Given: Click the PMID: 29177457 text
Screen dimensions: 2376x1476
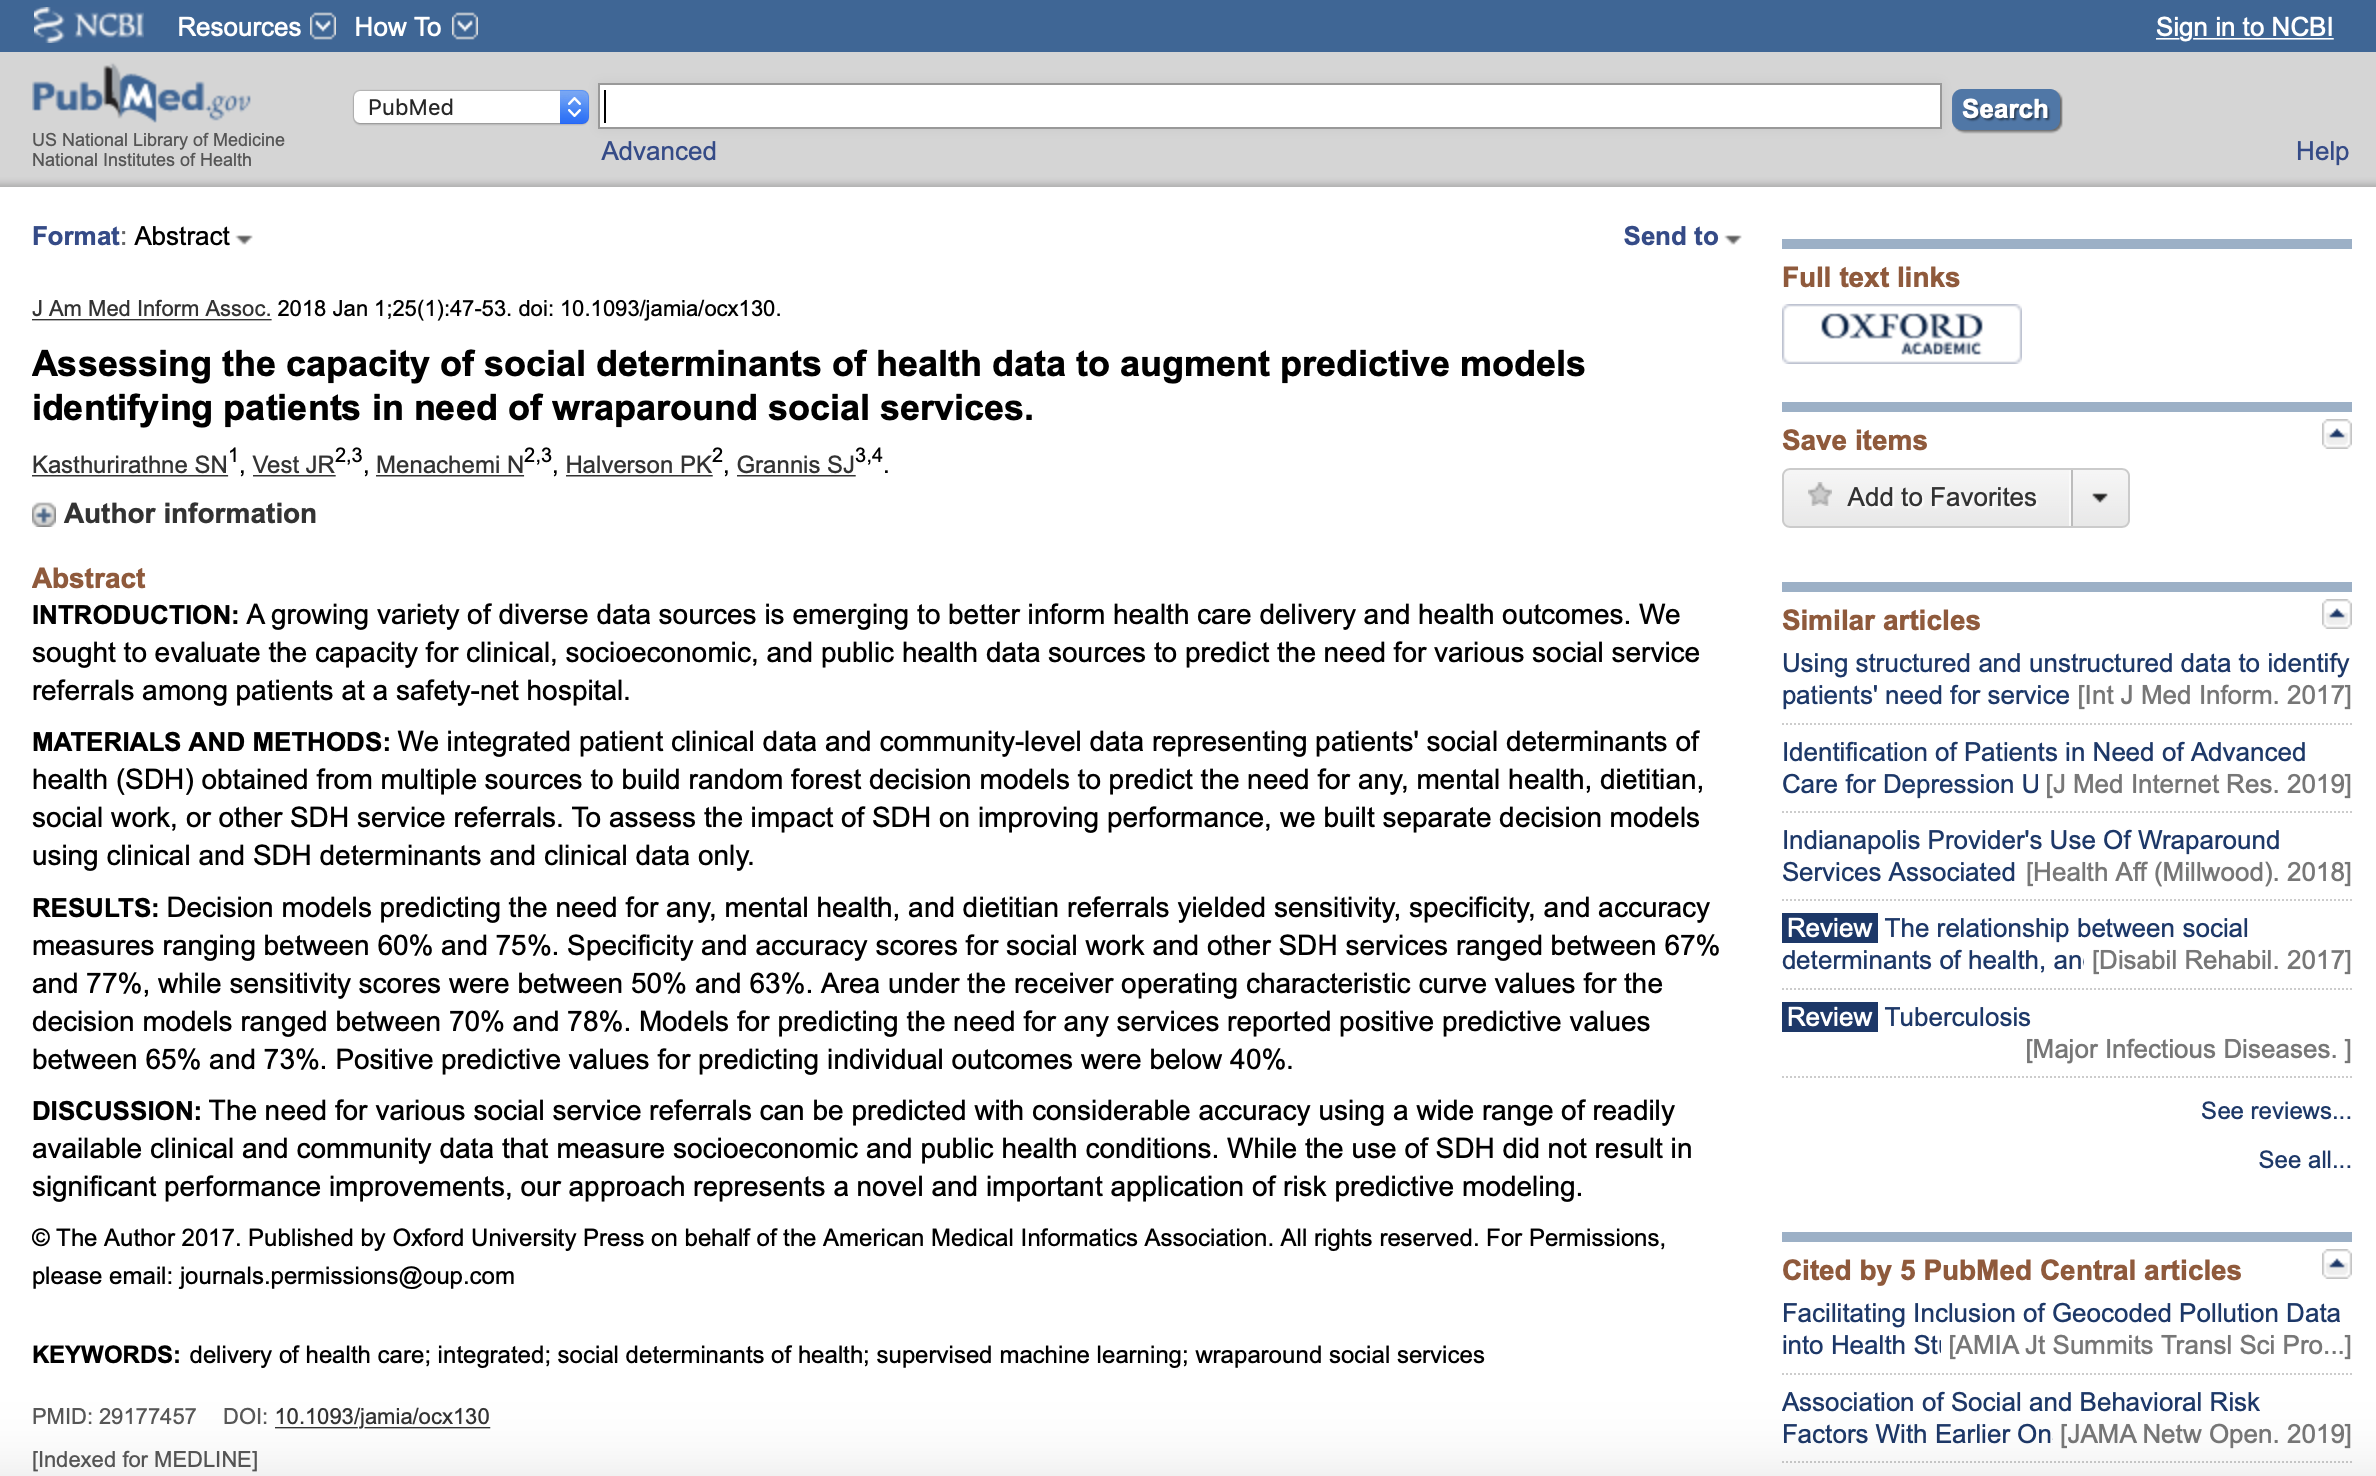Looking at the screenshot, I should tap(114, 1416).
